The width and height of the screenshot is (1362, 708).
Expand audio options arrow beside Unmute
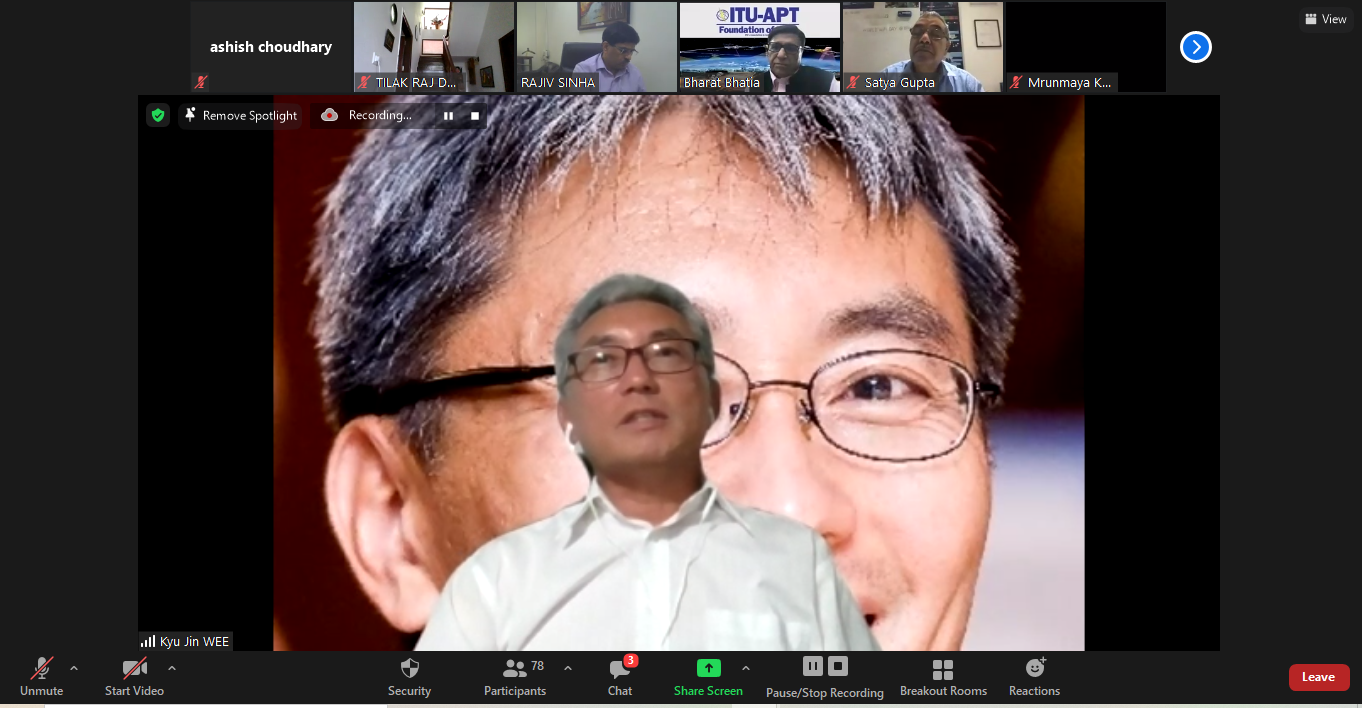74,668
